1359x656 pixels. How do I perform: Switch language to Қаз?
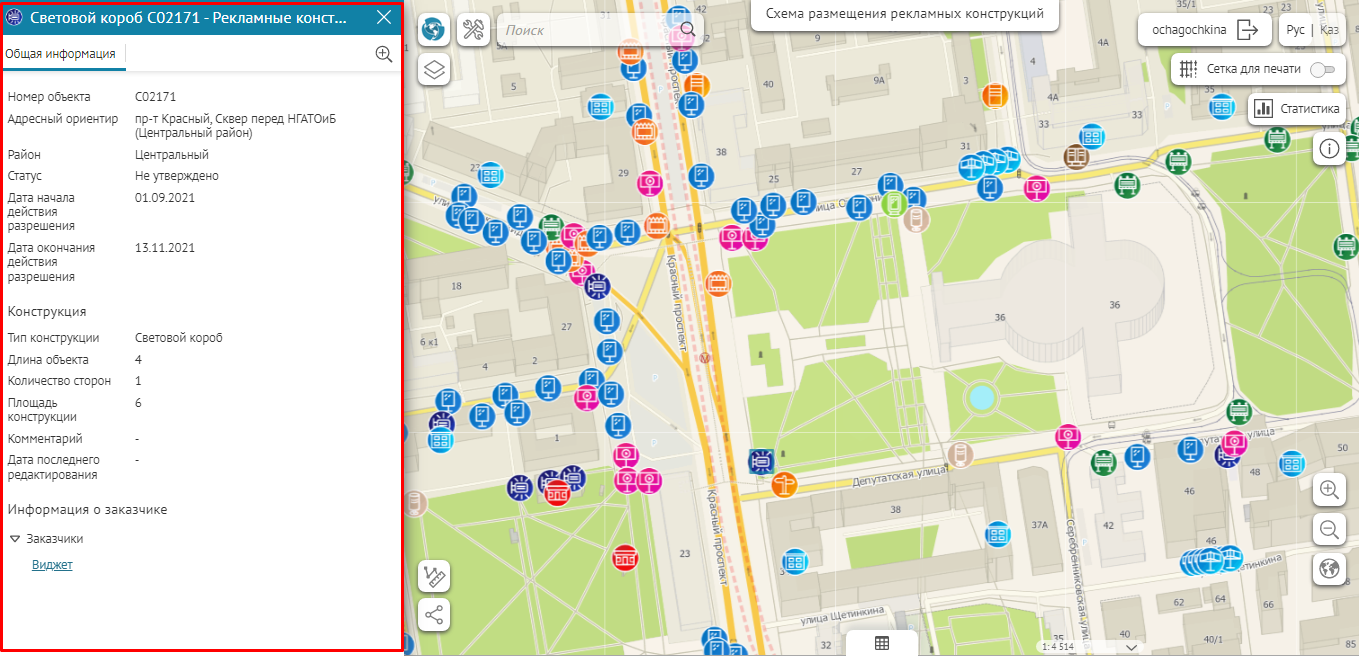pos(1329,30)
